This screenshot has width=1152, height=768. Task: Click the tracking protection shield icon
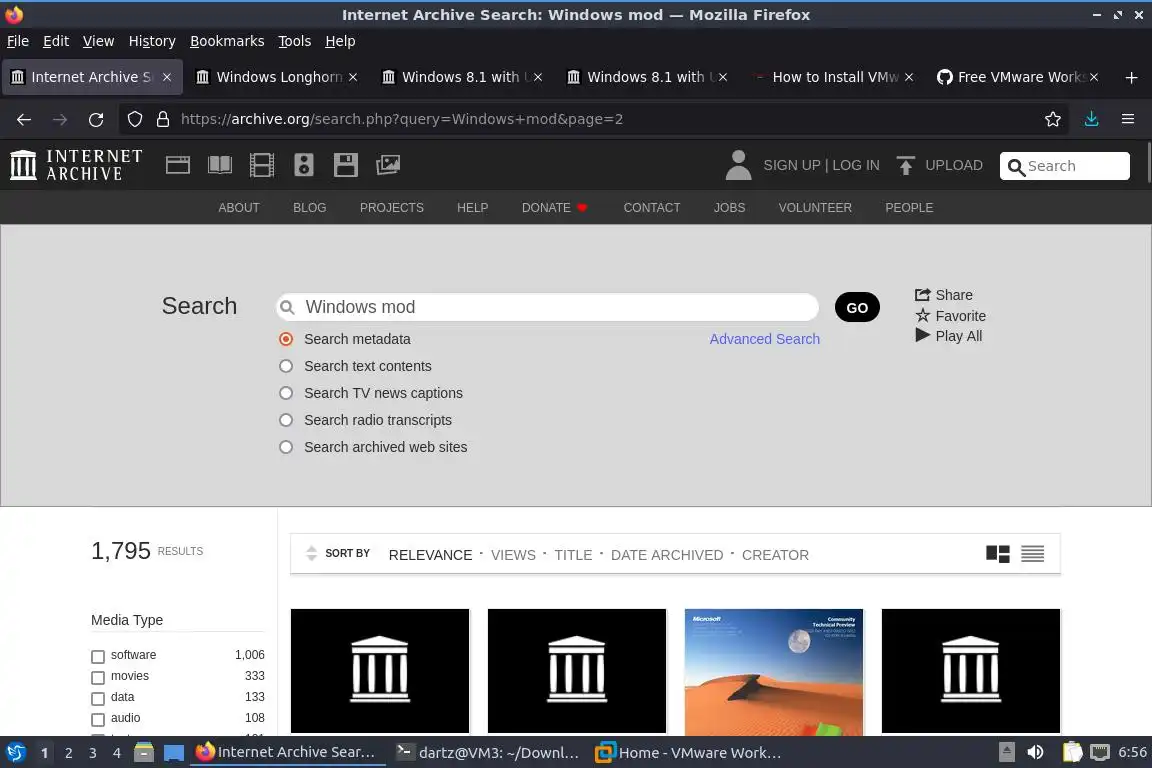pyautogui.click(x=134, y=119)
